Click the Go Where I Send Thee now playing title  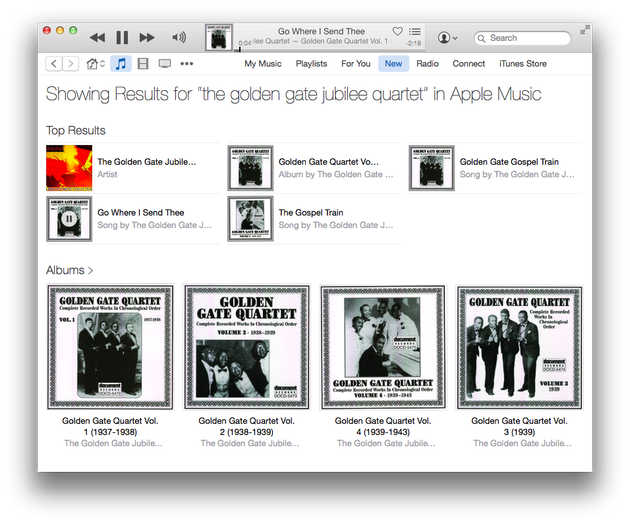(x=321, y=31)
